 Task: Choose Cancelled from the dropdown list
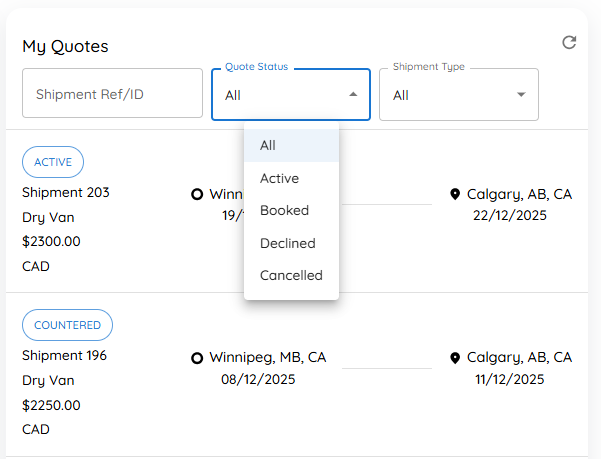point(291,275)
